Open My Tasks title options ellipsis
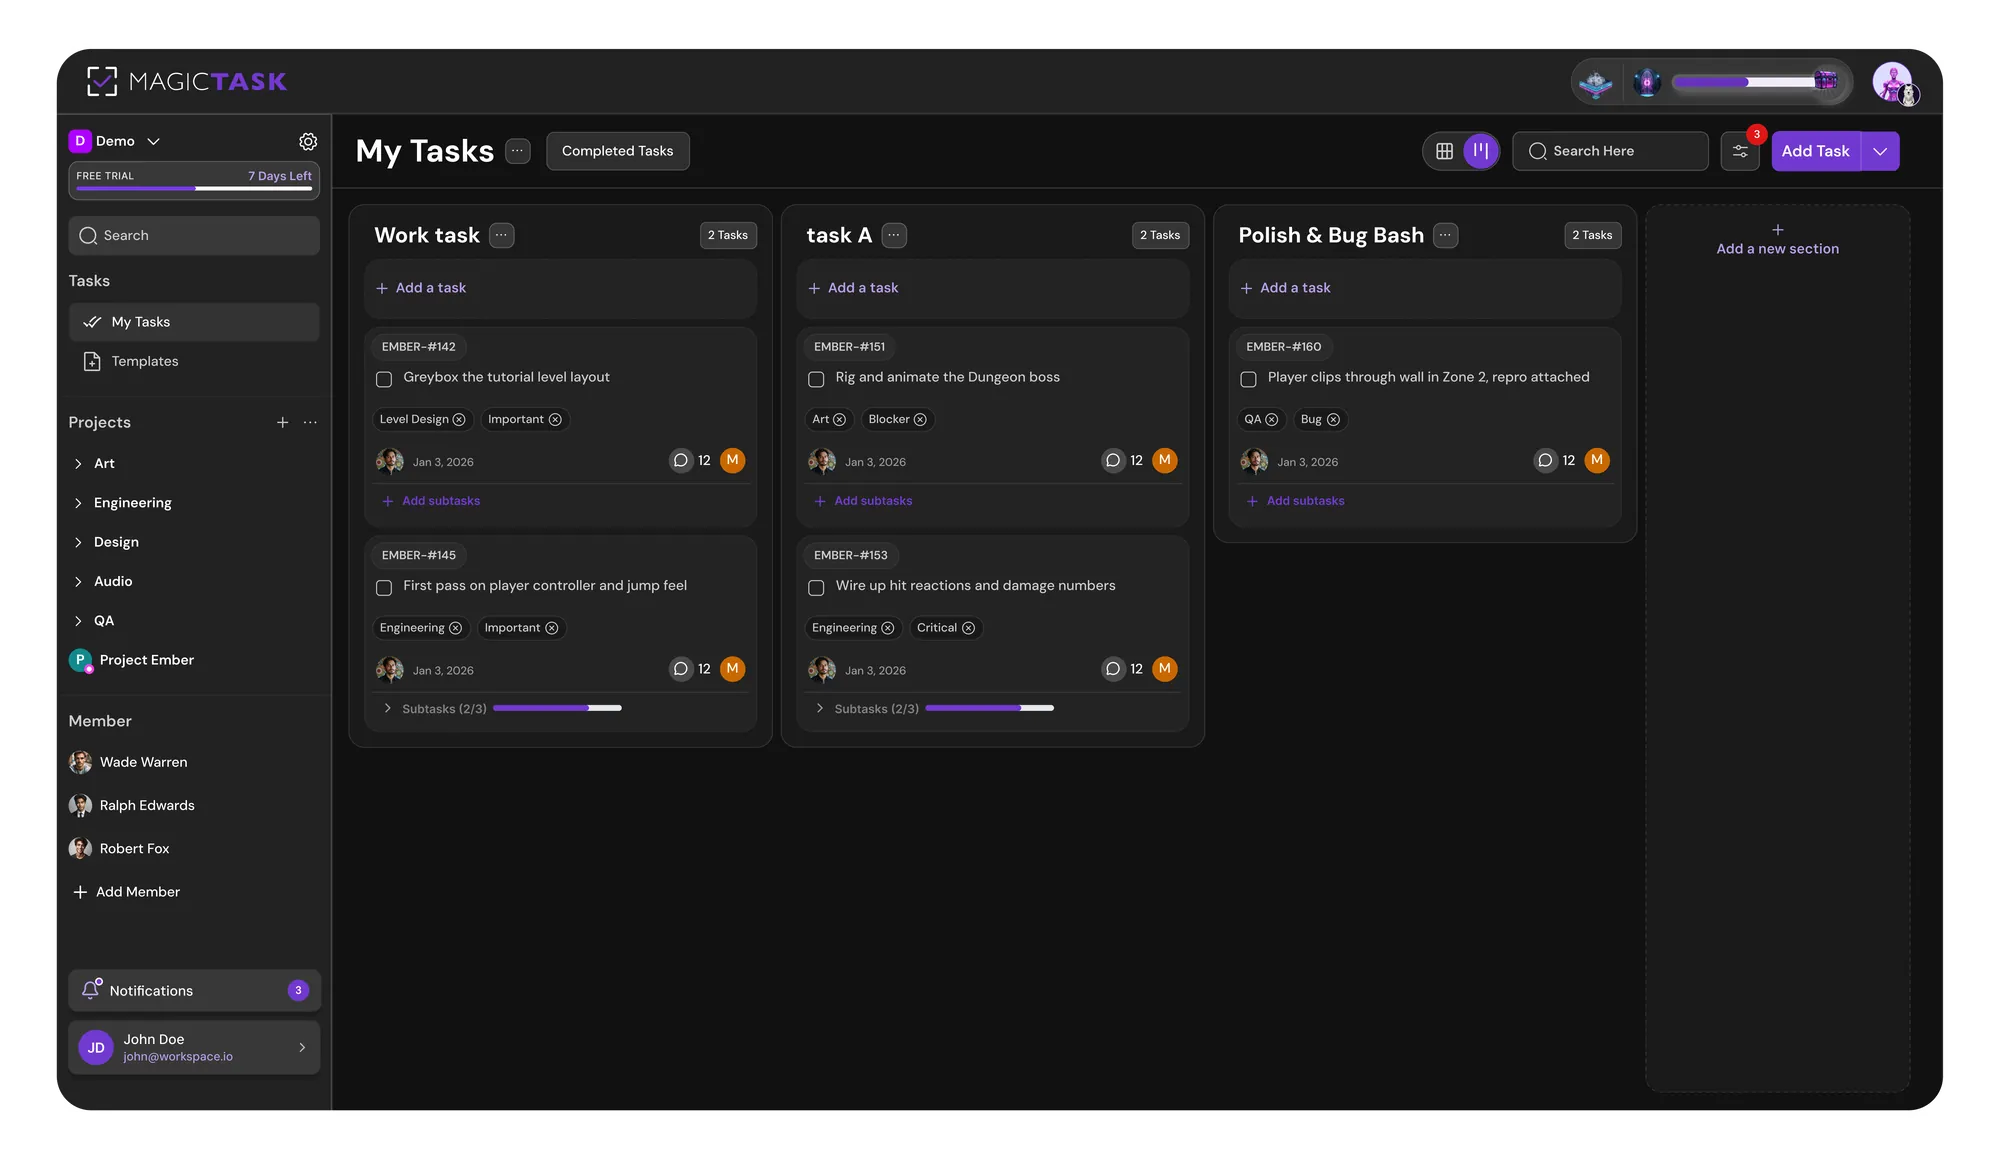 517,151
